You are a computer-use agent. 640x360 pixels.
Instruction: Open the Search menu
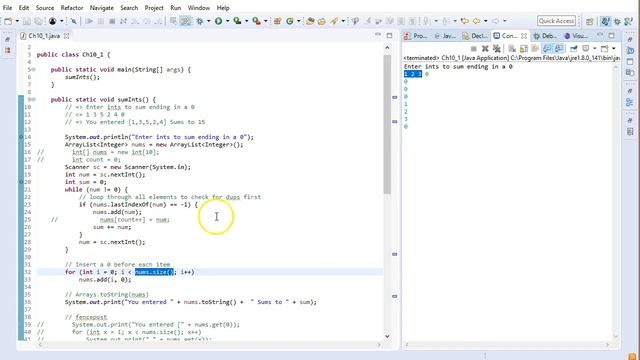tap(129, 8)
